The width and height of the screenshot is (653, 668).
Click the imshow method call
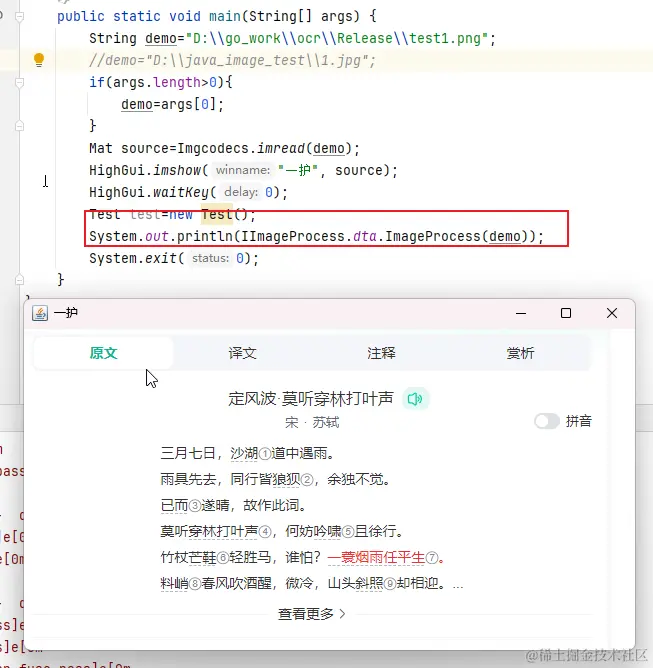[x=177, y=170]
